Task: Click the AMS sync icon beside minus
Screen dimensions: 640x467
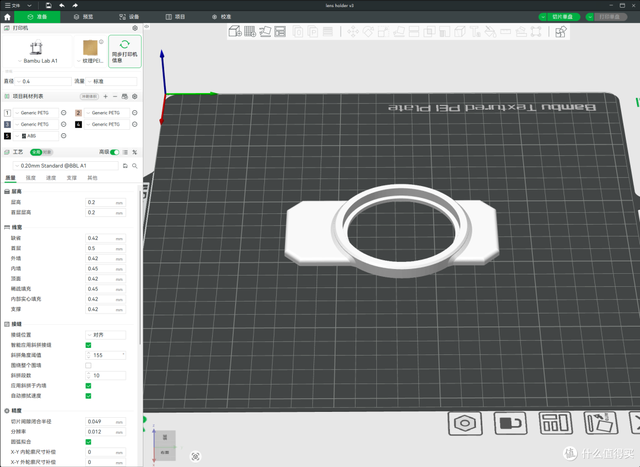Action: tap(125, 96)
